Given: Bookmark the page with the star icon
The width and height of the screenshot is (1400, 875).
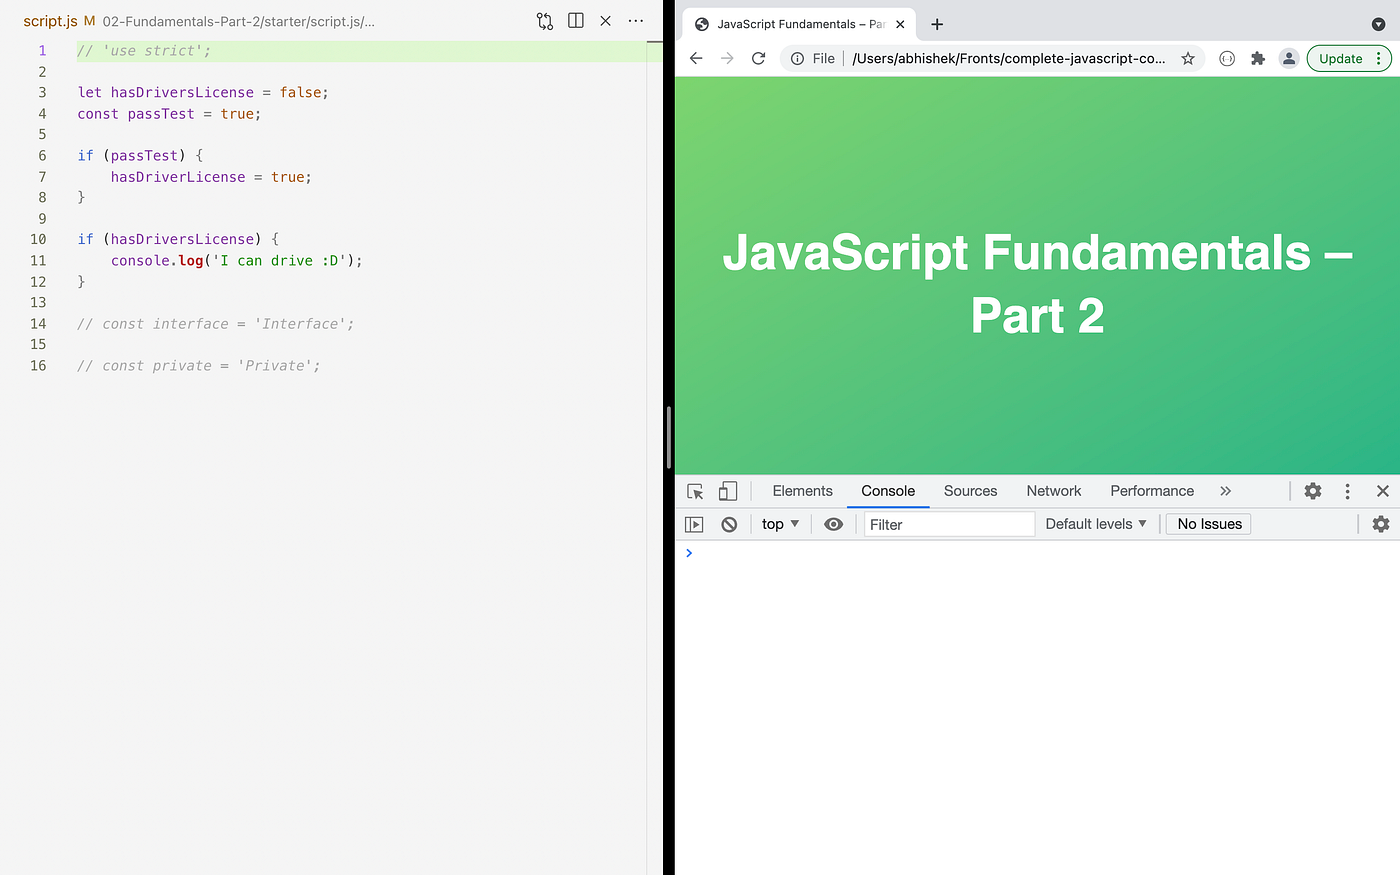Looking at the screenshot, I should 1188,58.
